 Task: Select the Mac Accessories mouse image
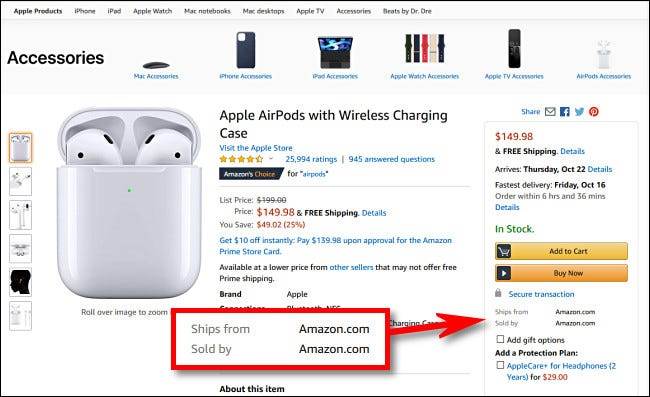(x=156, y=65)
